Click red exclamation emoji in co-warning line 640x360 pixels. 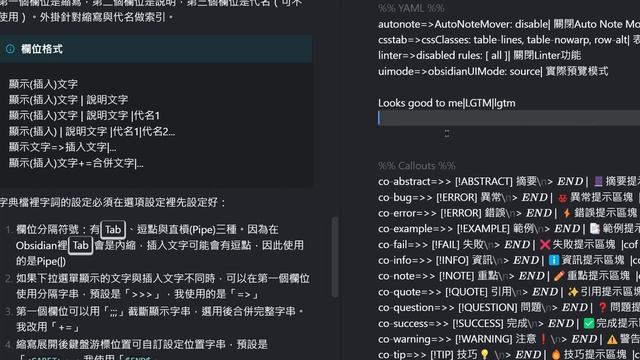coord(543,339)
